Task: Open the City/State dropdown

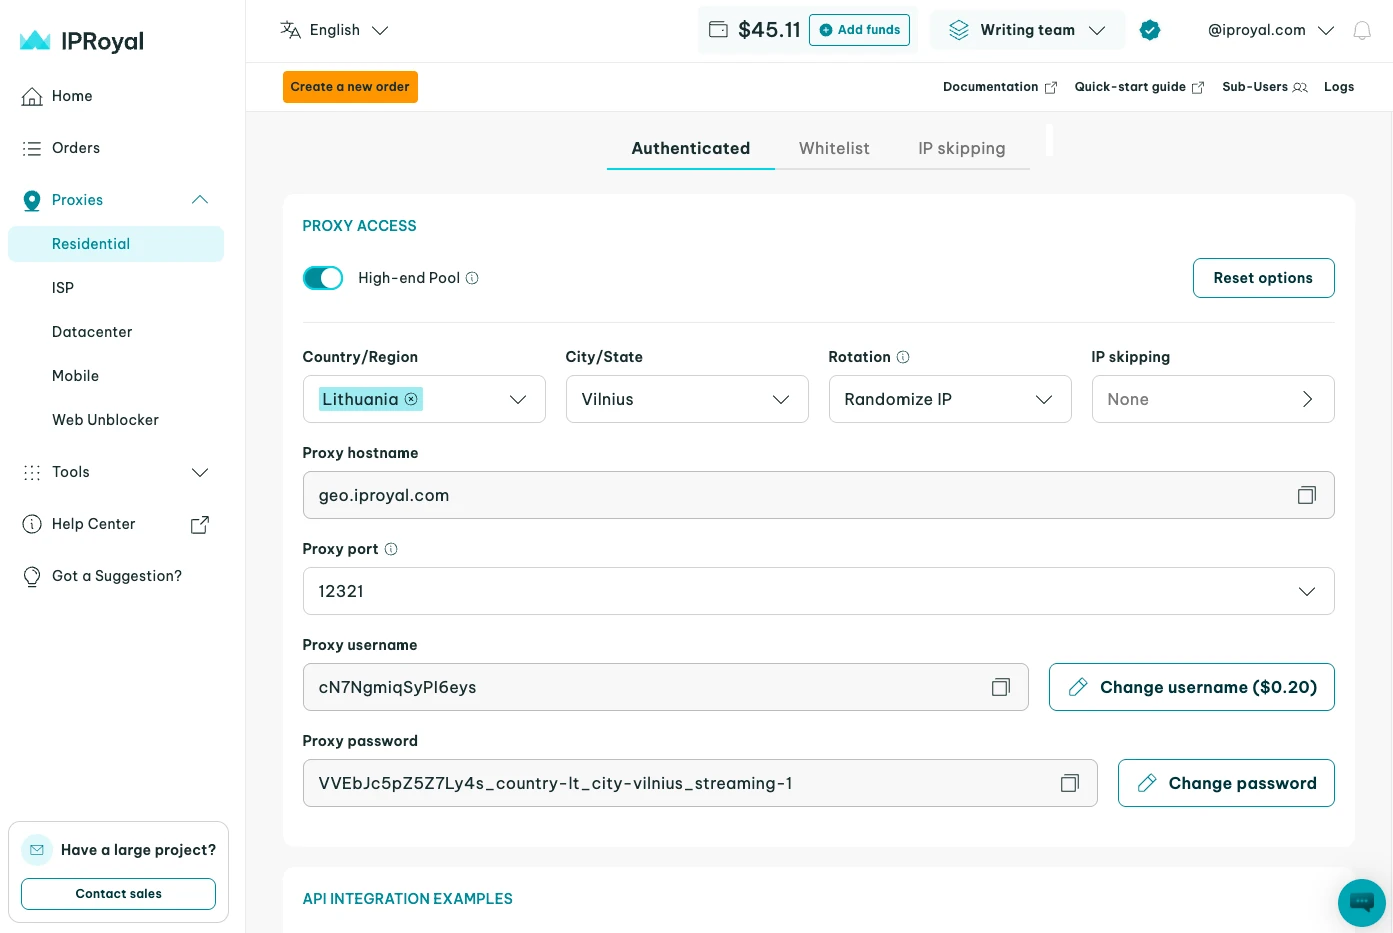Action: coord(686,399)
